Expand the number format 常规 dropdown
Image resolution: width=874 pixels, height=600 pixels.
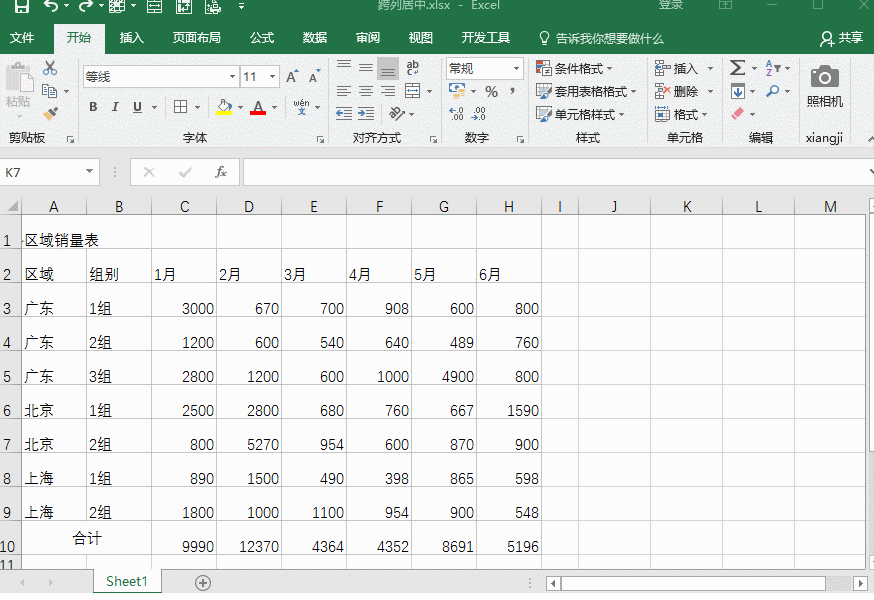click(x=516, y=69)
